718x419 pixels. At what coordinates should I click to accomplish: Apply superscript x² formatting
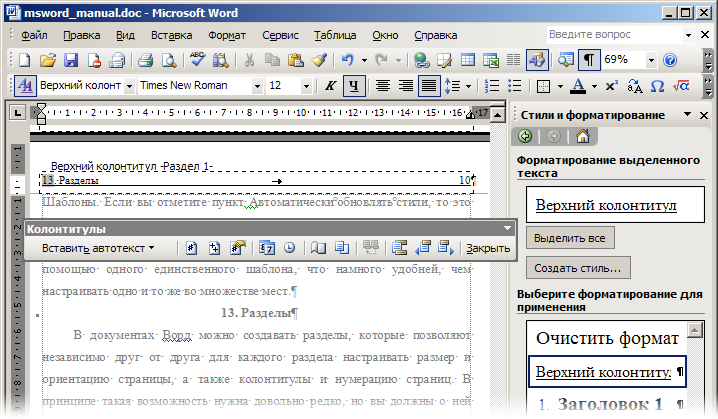tap(611, 86)
